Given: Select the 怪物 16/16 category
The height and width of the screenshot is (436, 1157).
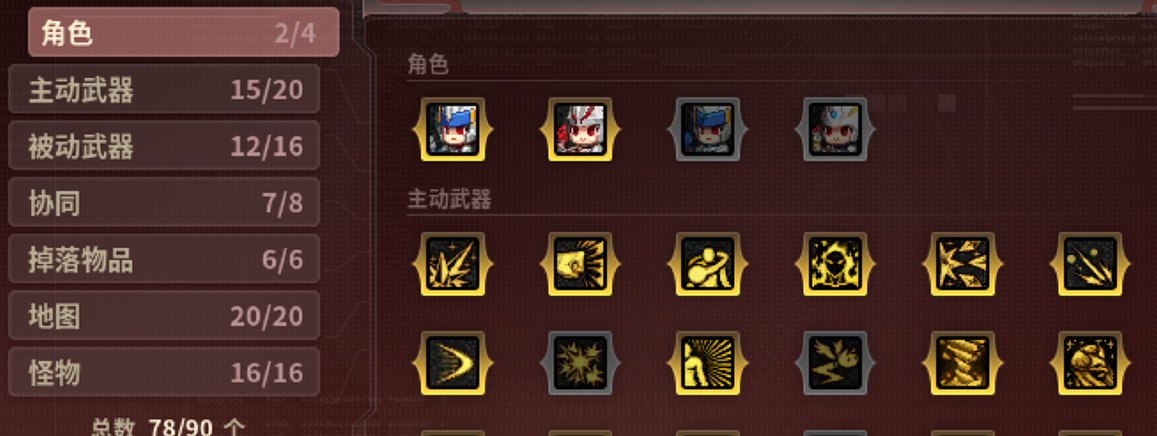Looking at the screenshot, I should 164,372.
